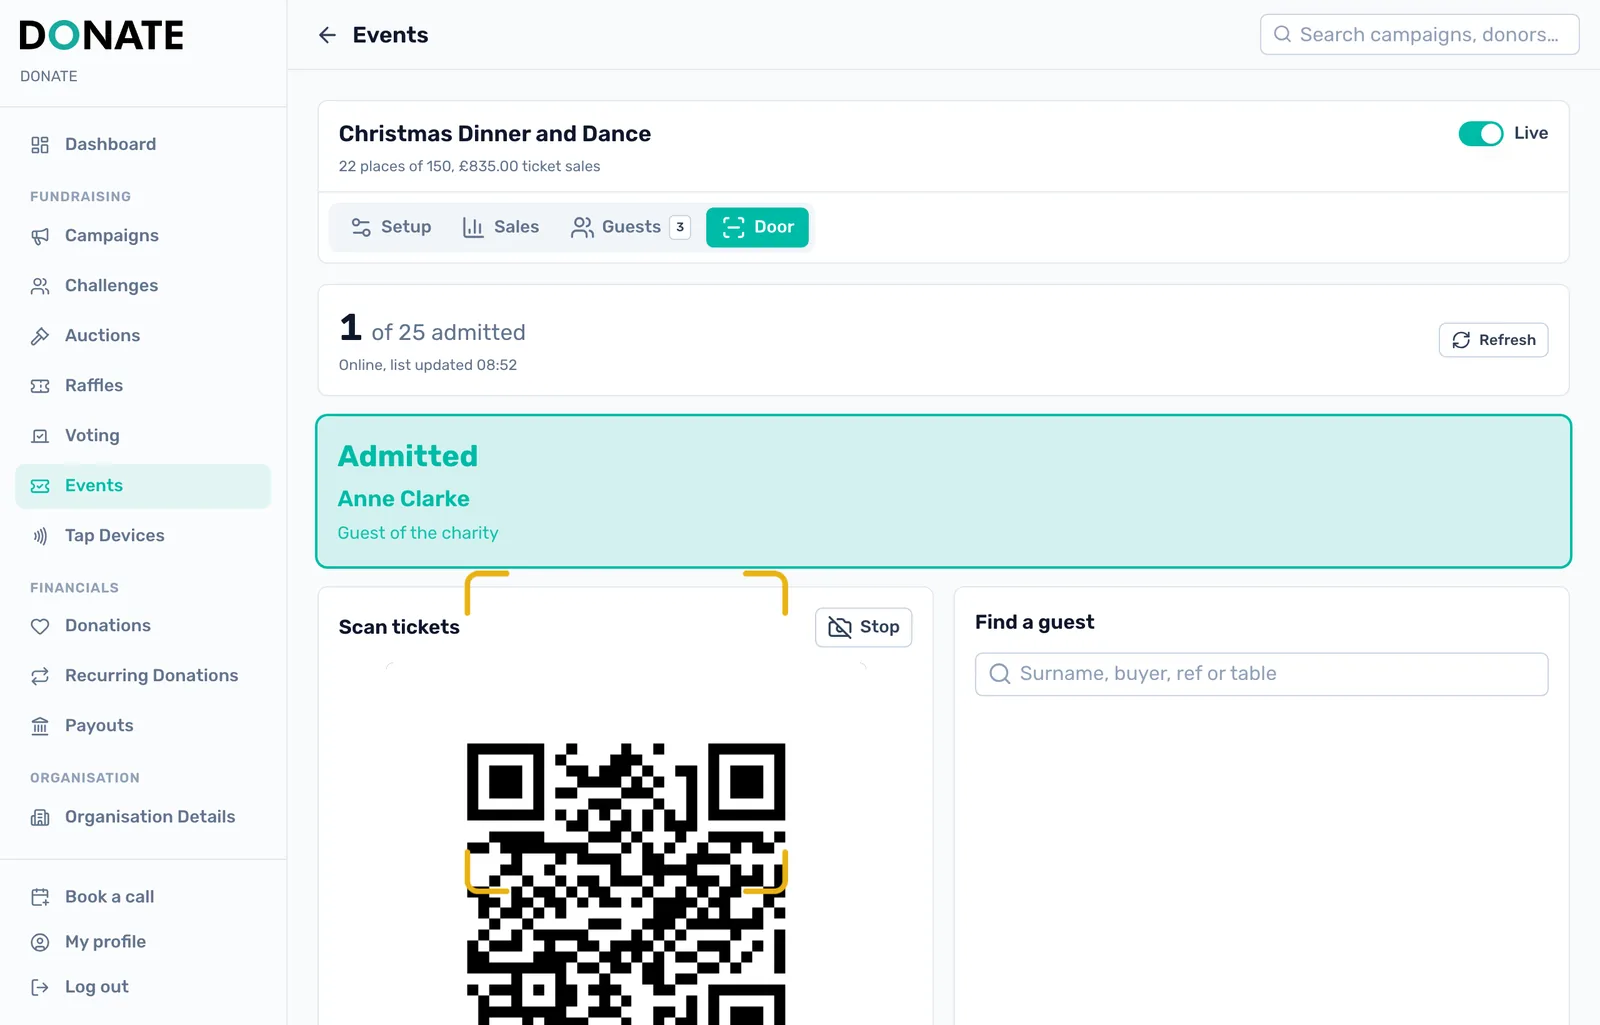
Task: Open Campaigns in the sidebar
Action: [143, 236]
